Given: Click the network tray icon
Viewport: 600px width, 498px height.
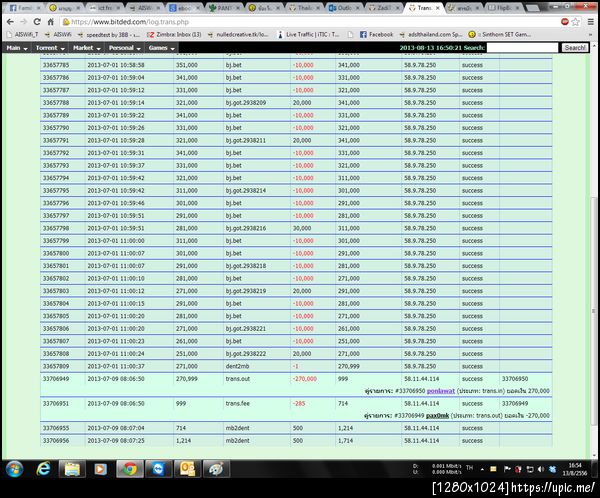Looking at the screenshot, I should (530, 469).
